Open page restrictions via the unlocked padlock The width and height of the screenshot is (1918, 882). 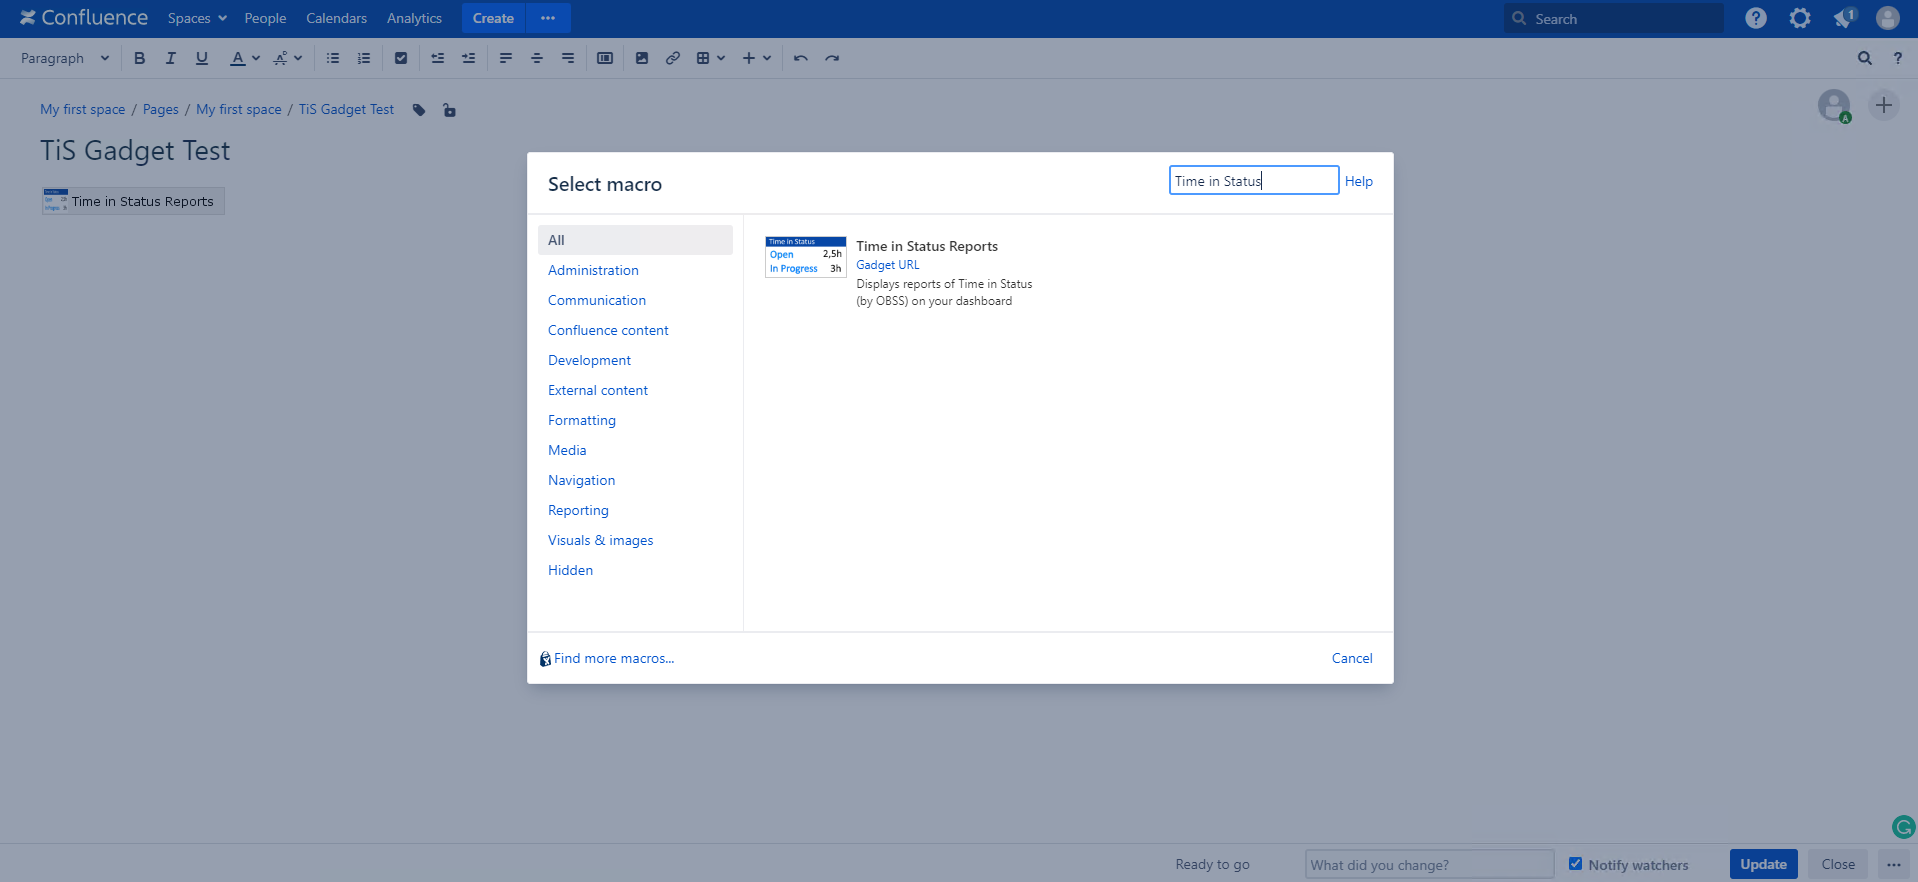(449, 110)
